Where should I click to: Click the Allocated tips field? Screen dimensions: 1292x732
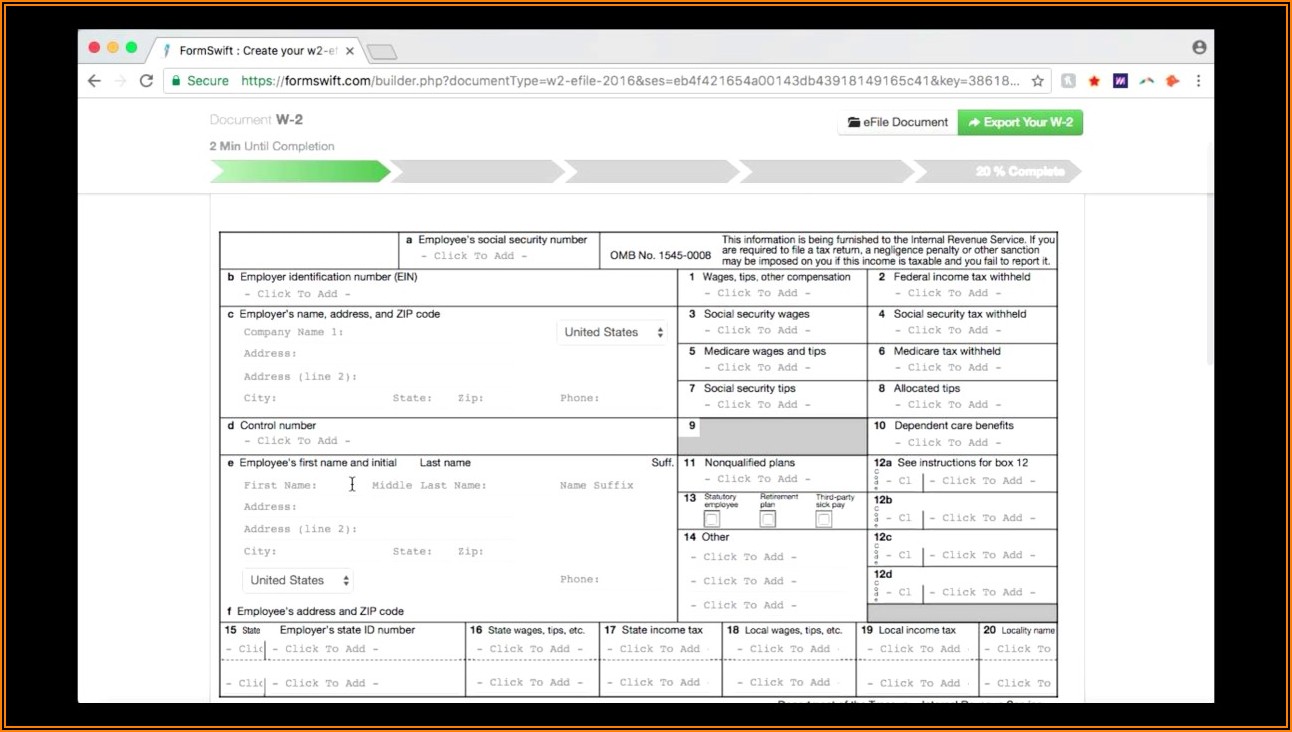[948, 404]
